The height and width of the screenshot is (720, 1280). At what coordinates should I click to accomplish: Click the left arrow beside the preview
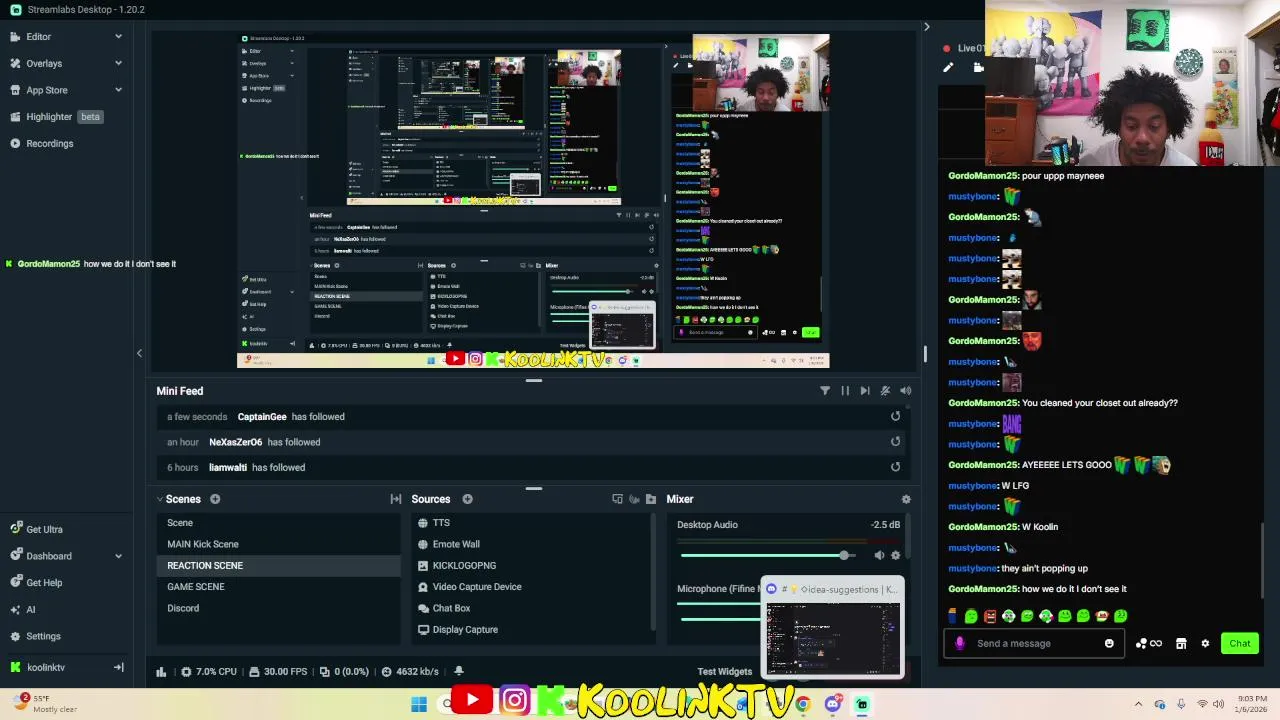pos(139,353)
